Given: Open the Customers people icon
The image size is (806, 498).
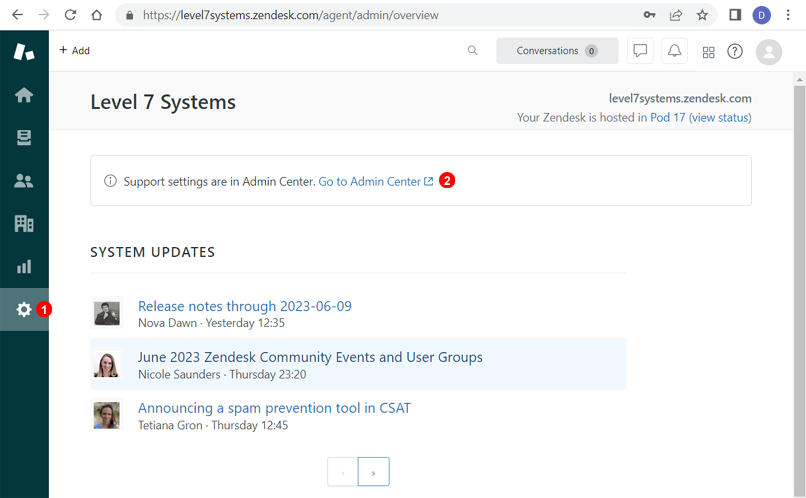Looking at the screenshot, I should 24,180.
